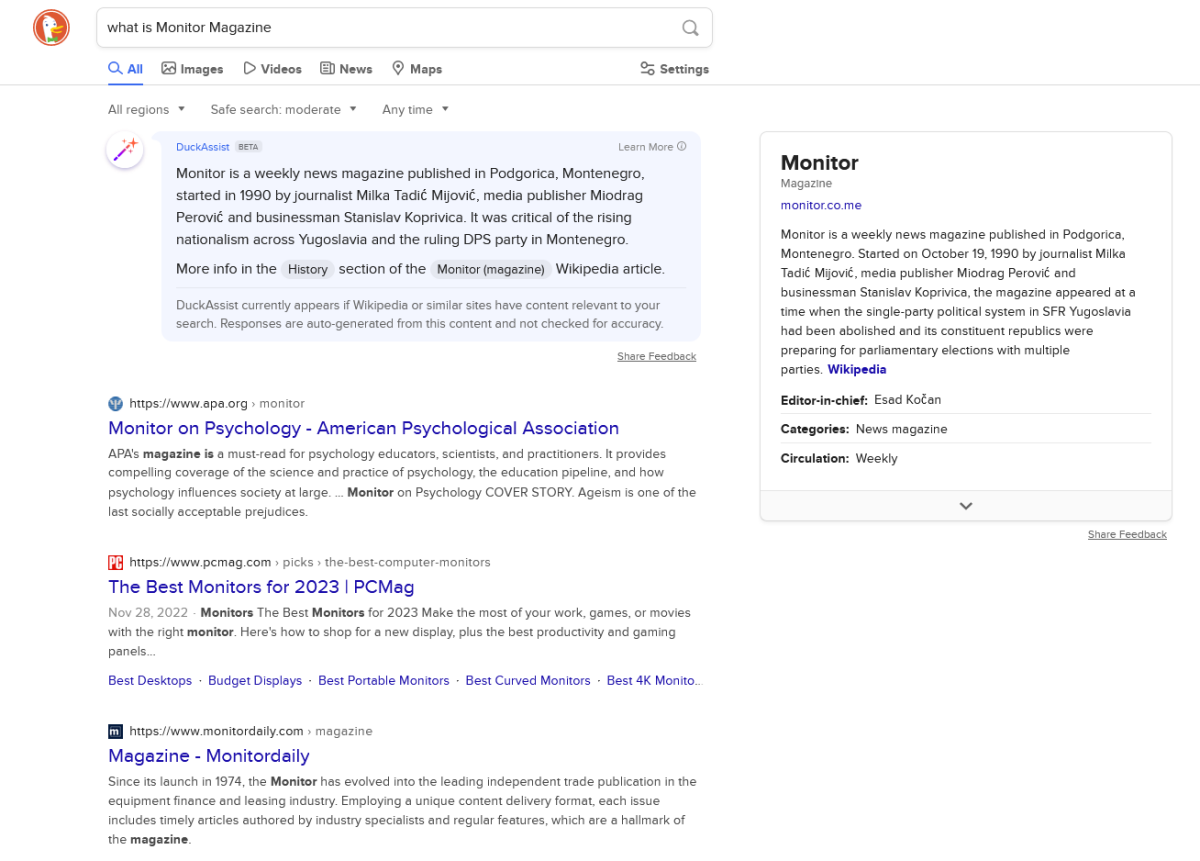1200x861 pixels.
Task: Select the Categories News magazine row
Action: (966, 429)
